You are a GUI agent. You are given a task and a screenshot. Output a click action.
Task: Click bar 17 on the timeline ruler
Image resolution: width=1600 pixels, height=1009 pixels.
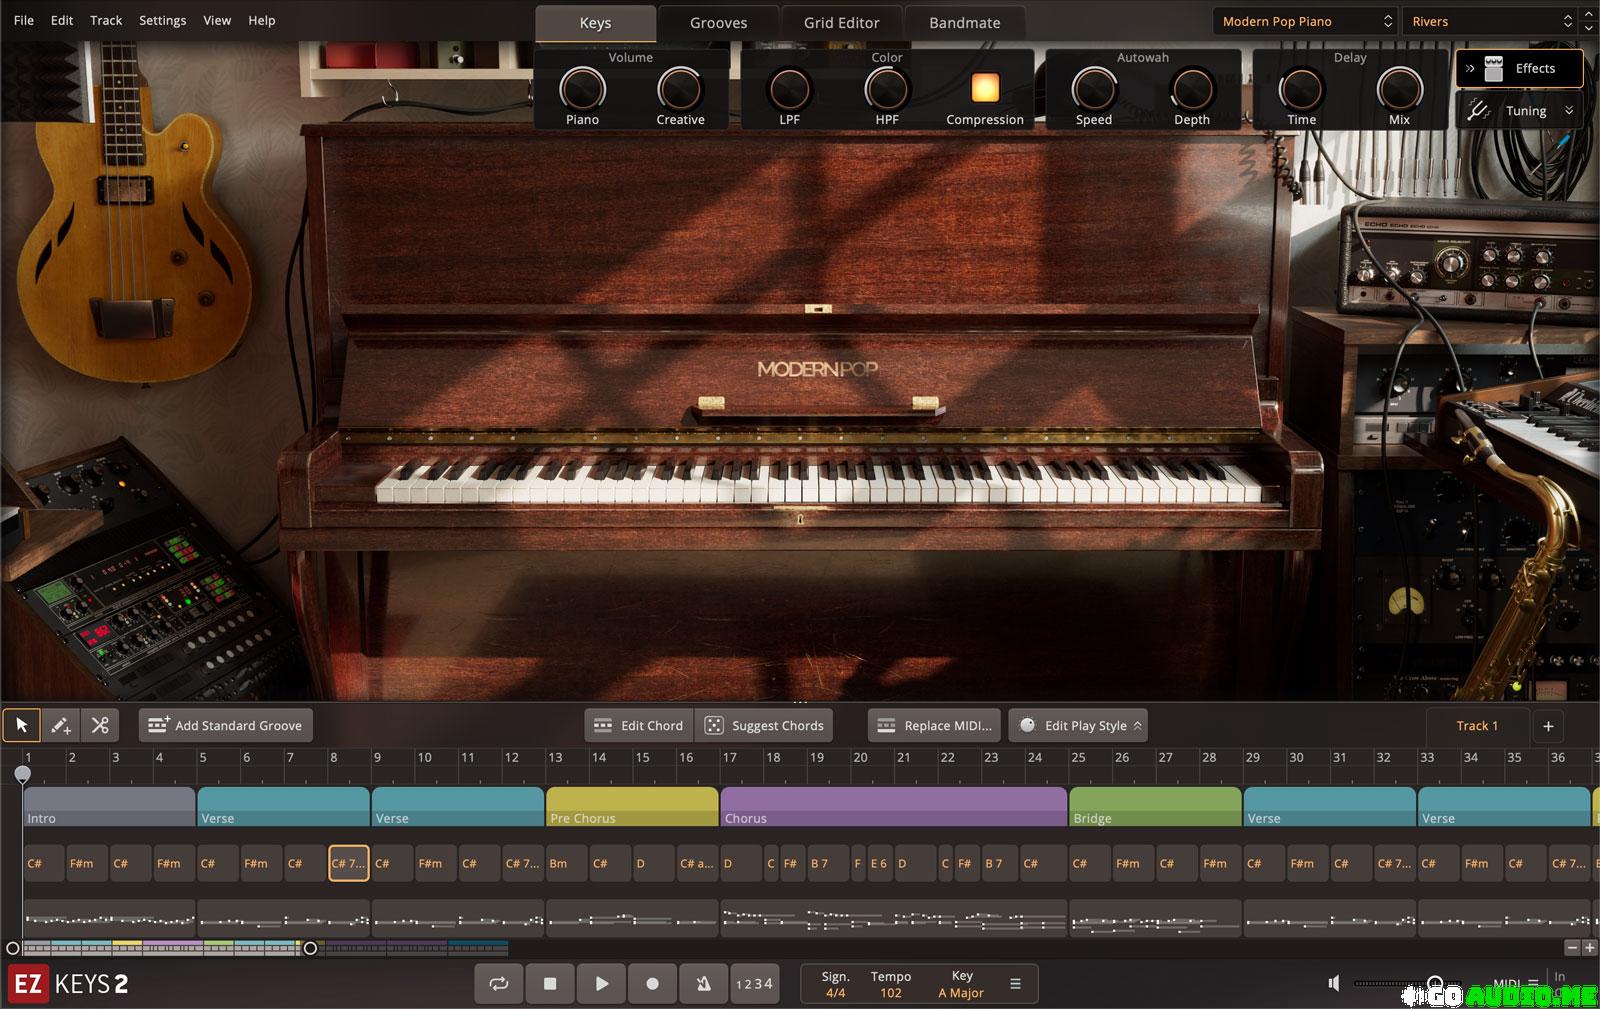click(x=730, y=757)
